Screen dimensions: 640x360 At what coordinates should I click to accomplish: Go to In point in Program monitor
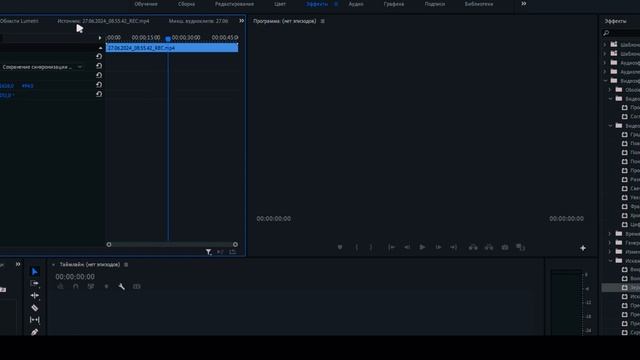pos(391,247)
